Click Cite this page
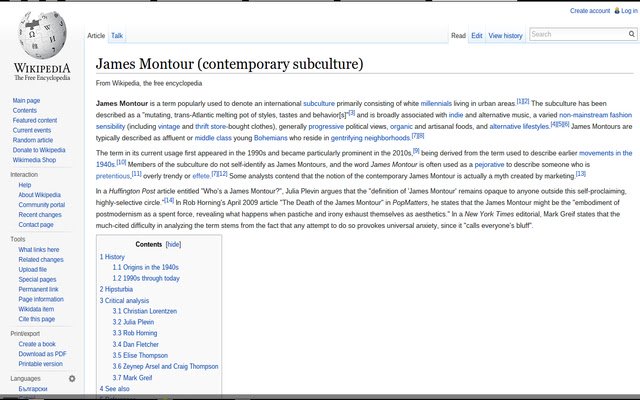The width and height of the screenshot is (640, 400). coord(36,319)
